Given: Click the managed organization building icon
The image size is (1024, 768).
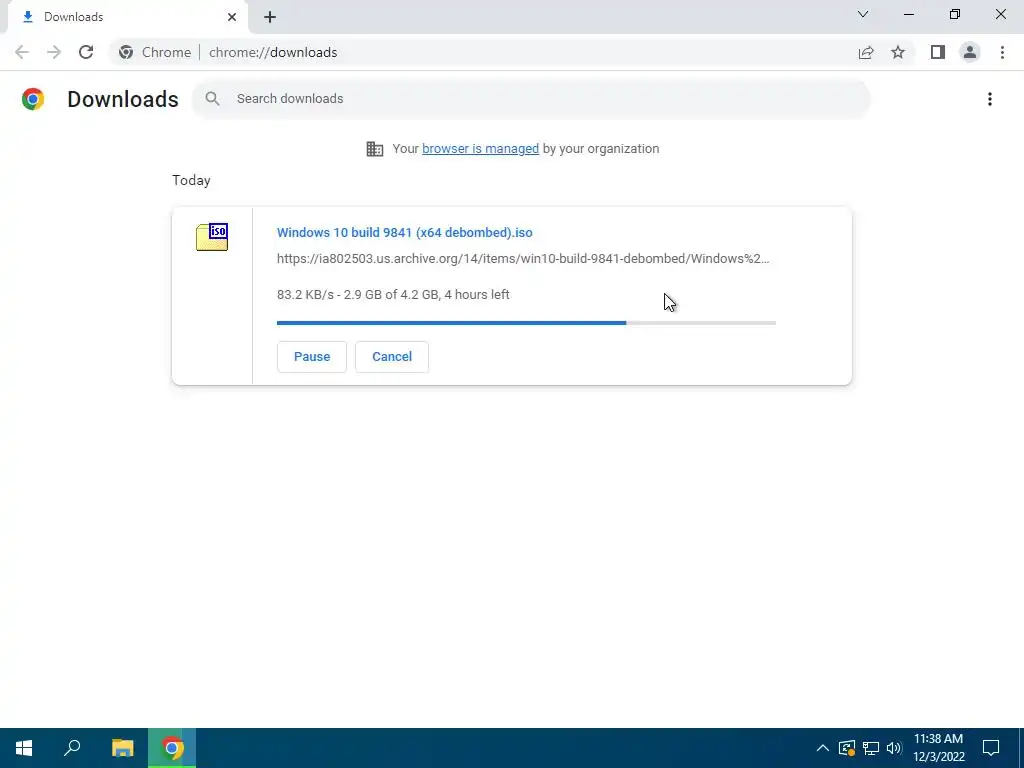Looking at the screenshot, I should [x=375, y=149].
